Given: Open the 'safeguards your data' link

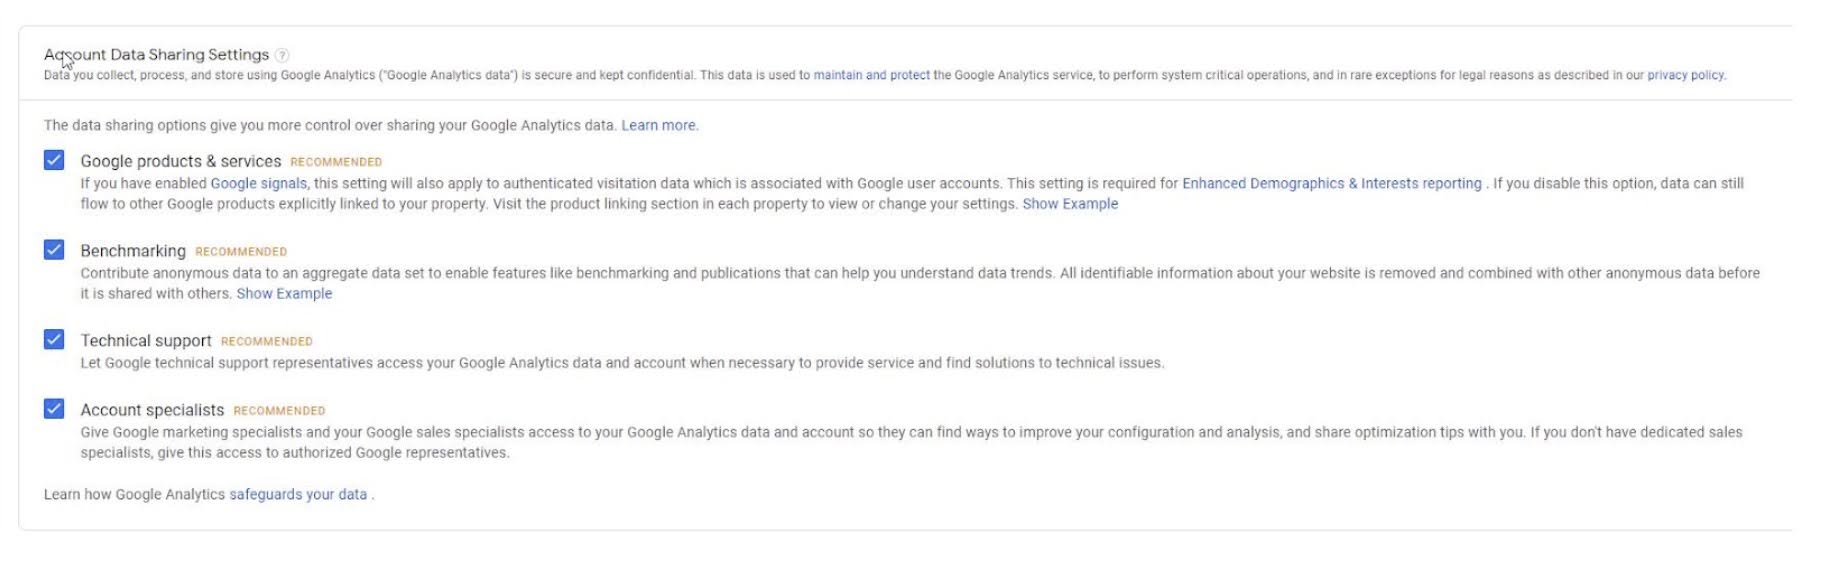Looking at the screenshot, I should pyautogui.click(x=298, y=494).
